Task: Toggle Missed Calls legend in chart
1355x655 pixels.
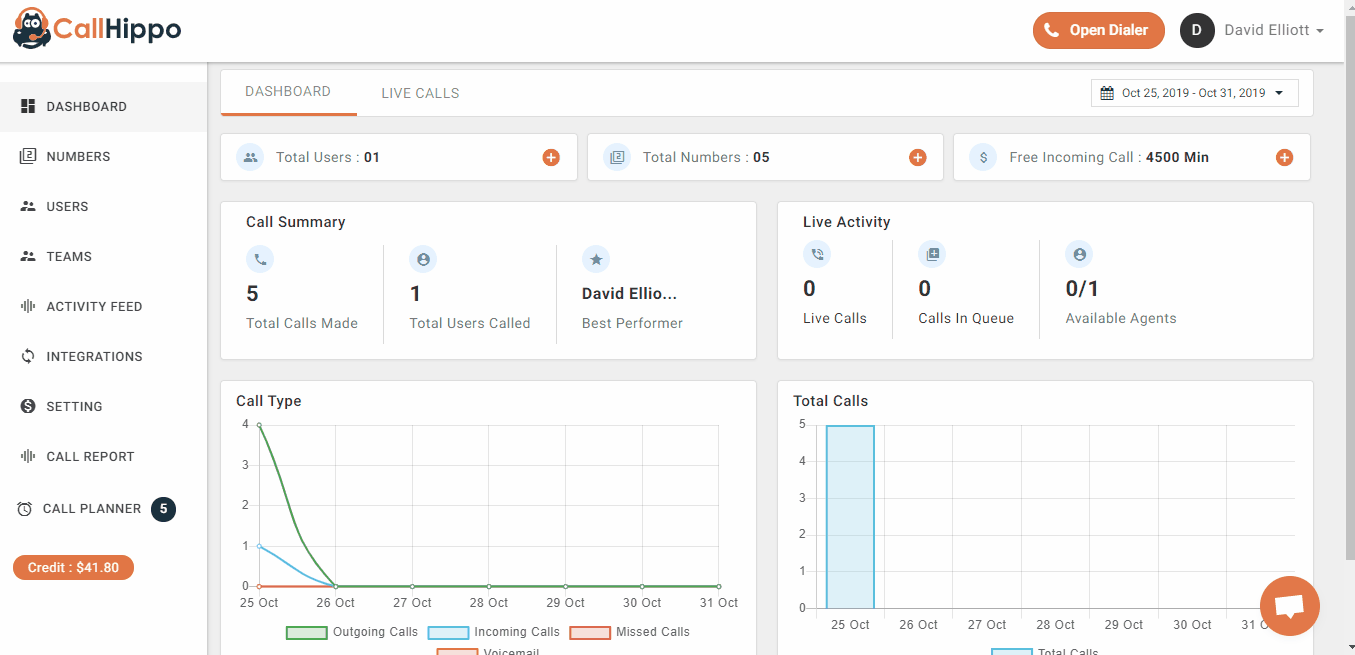Action: (x=629, y=632)
